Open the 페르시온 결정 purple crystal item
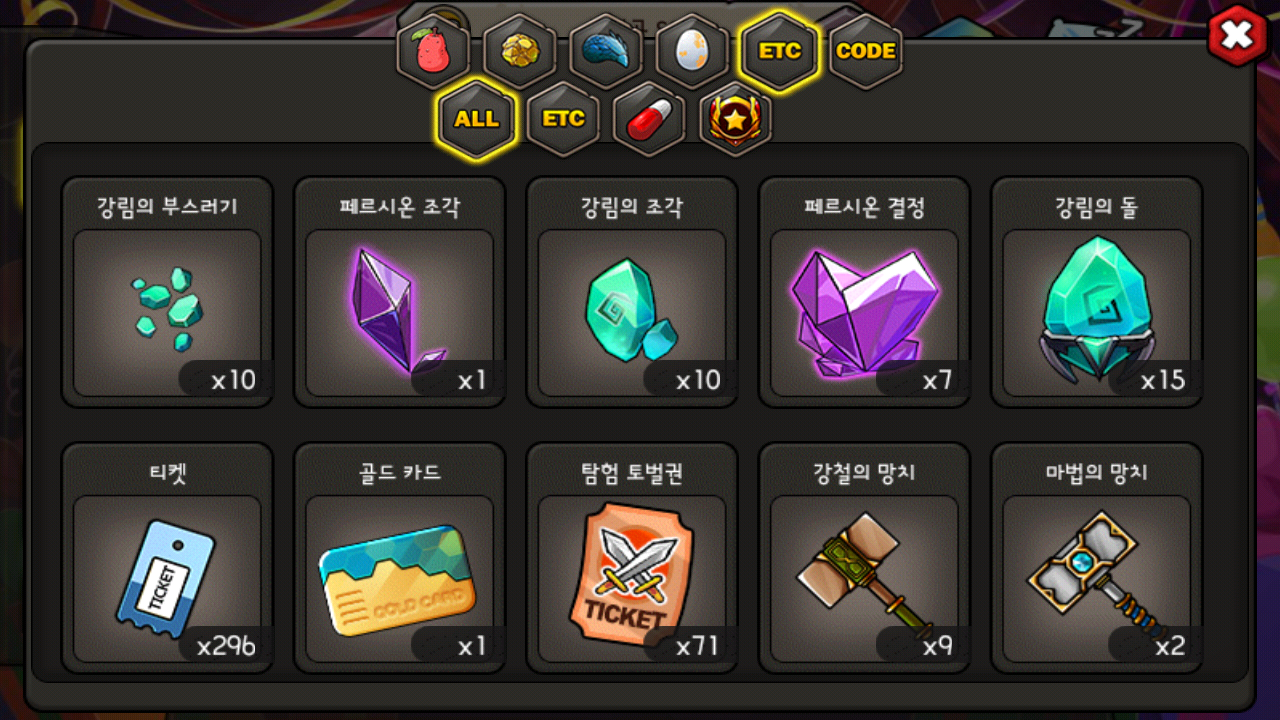The height and width of the screenshot is (720, 1280). [x=864, y=292]
